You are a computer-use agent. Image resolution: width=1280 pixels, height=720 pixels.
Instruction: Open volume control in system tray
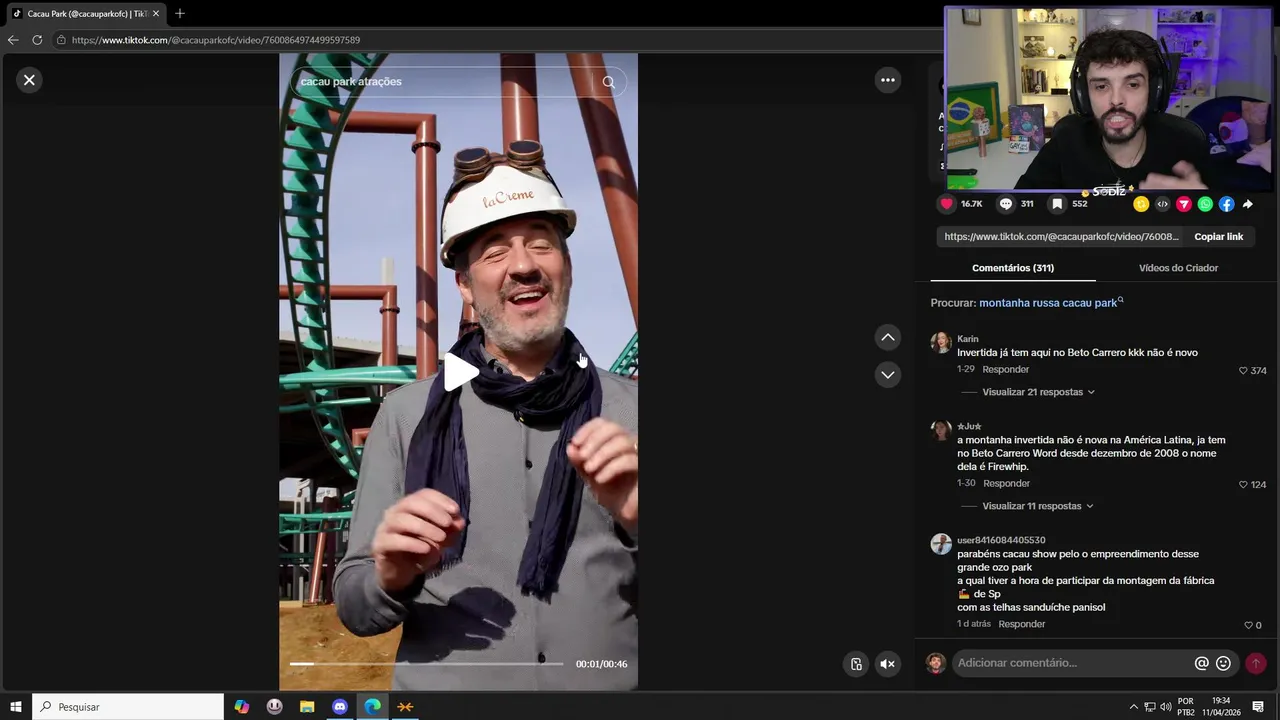pos(1165,707)
